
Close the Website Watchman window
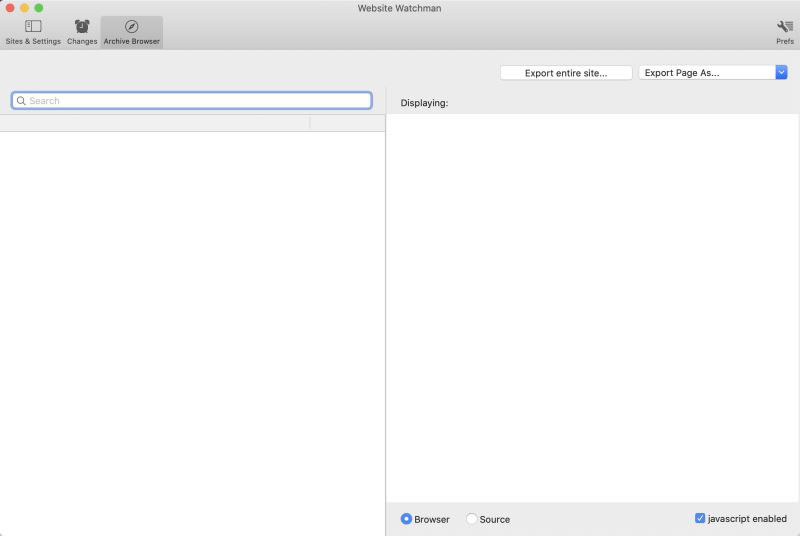point(10,8)
